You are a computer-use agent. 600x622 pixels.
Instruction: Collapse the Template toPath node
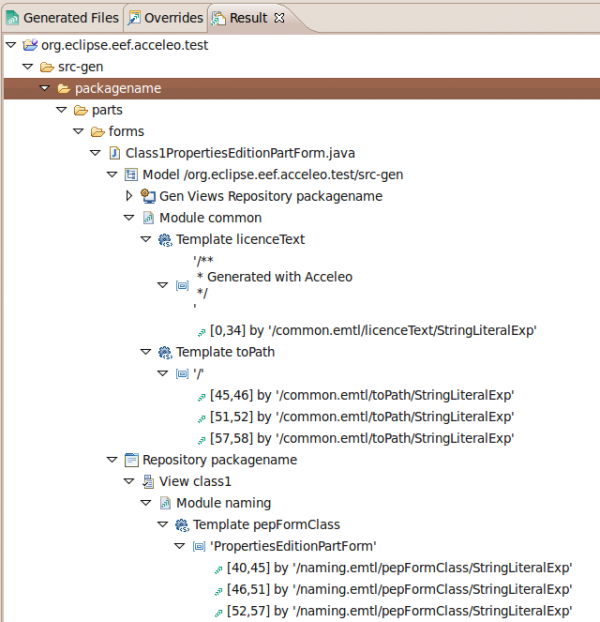146,352
